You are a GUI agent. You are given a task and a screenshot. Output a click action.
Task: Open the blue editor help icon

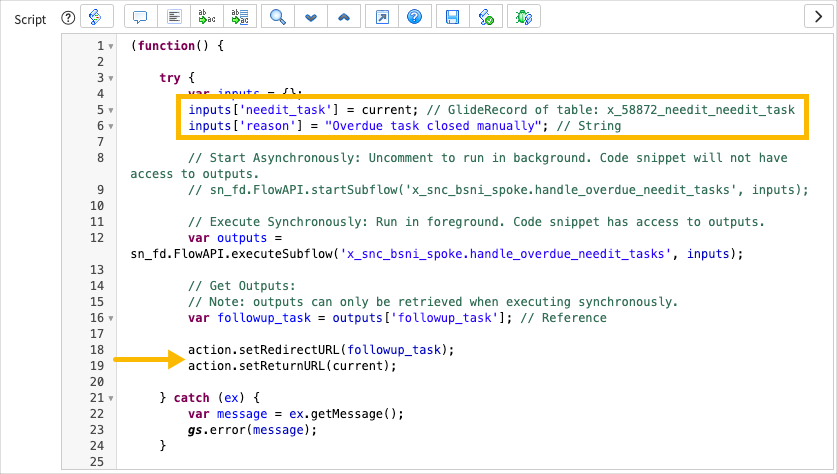click(415, 17)
